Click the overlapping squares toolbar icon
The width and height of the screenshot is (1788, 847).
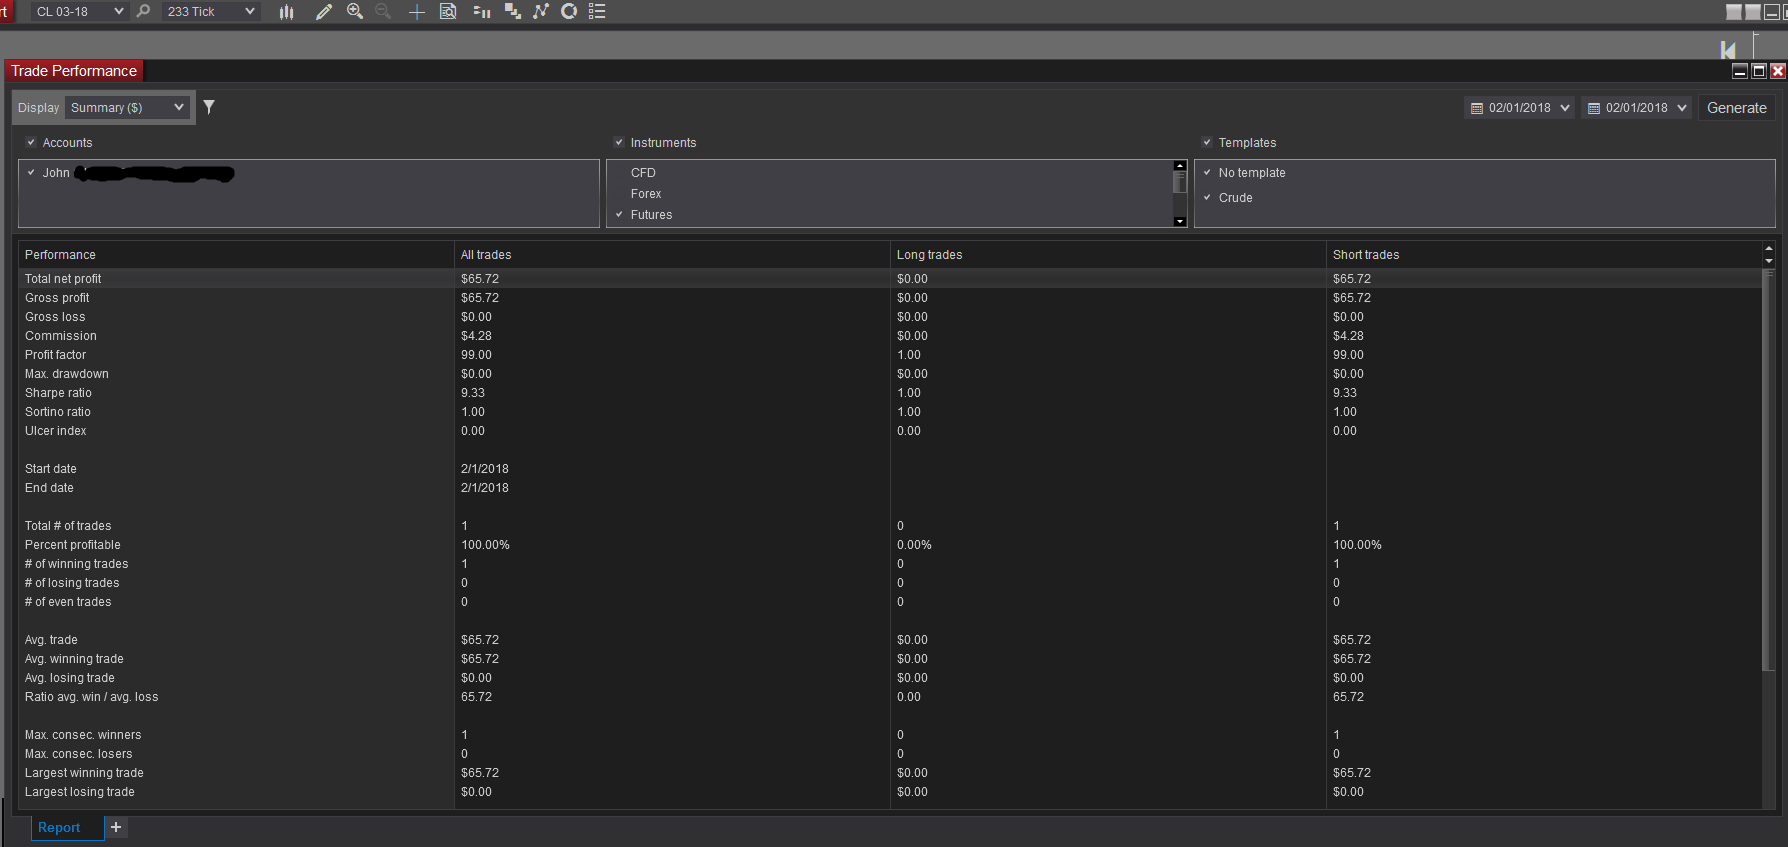[513, 11]
